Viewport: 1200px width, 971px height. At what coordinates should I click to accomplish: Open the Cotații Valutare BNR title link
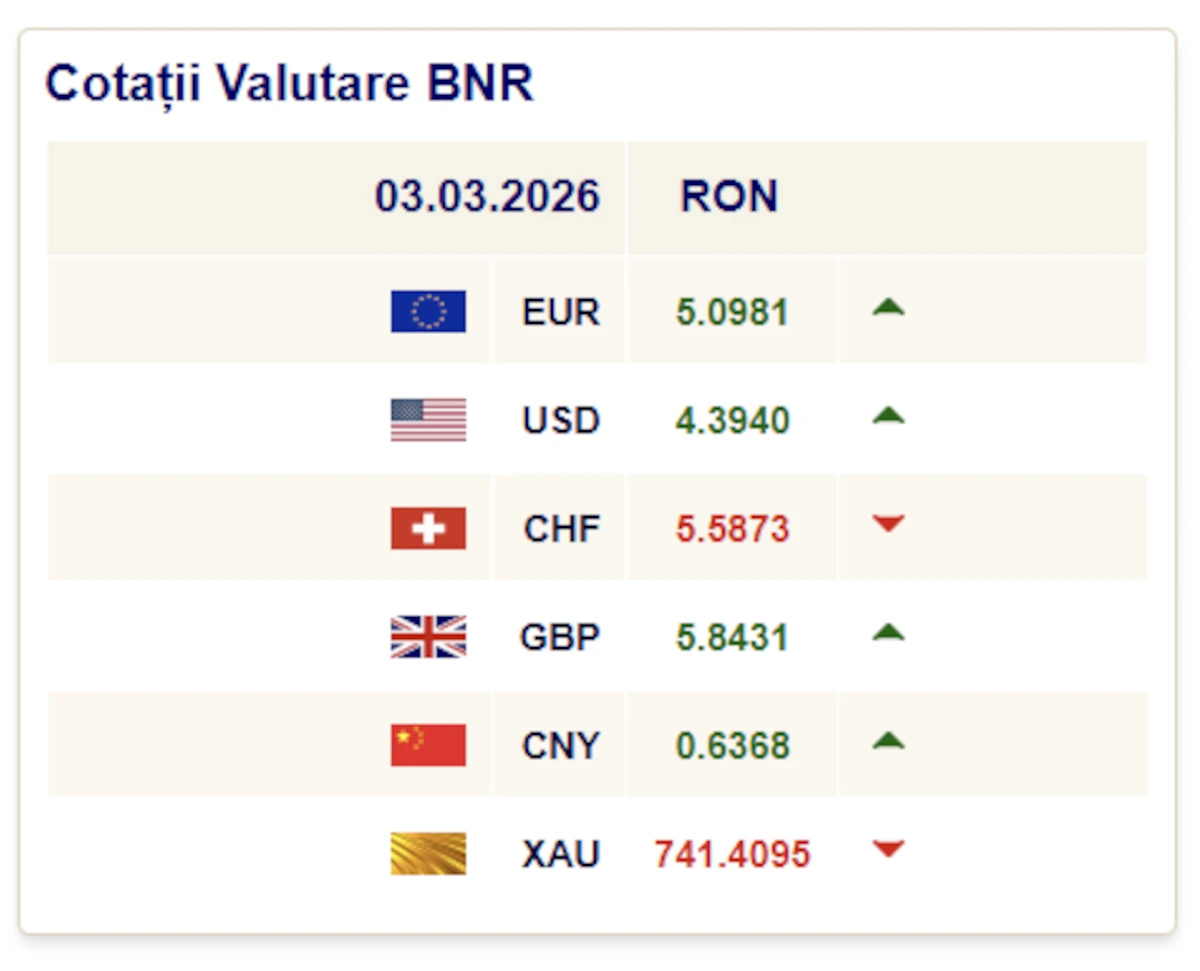tap(290, 83)
